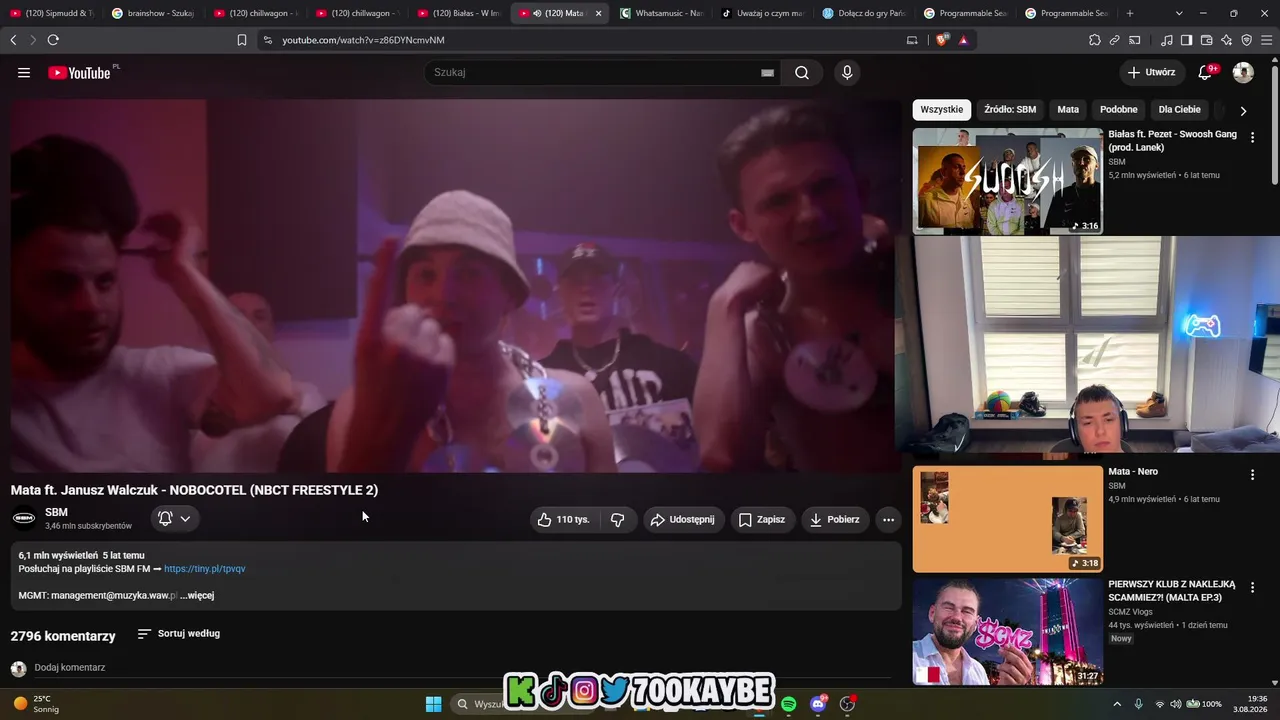Click the "Utwórz" create button
The width and height of the screenshot is (1280, 720).
click(x=1152, y=72)
